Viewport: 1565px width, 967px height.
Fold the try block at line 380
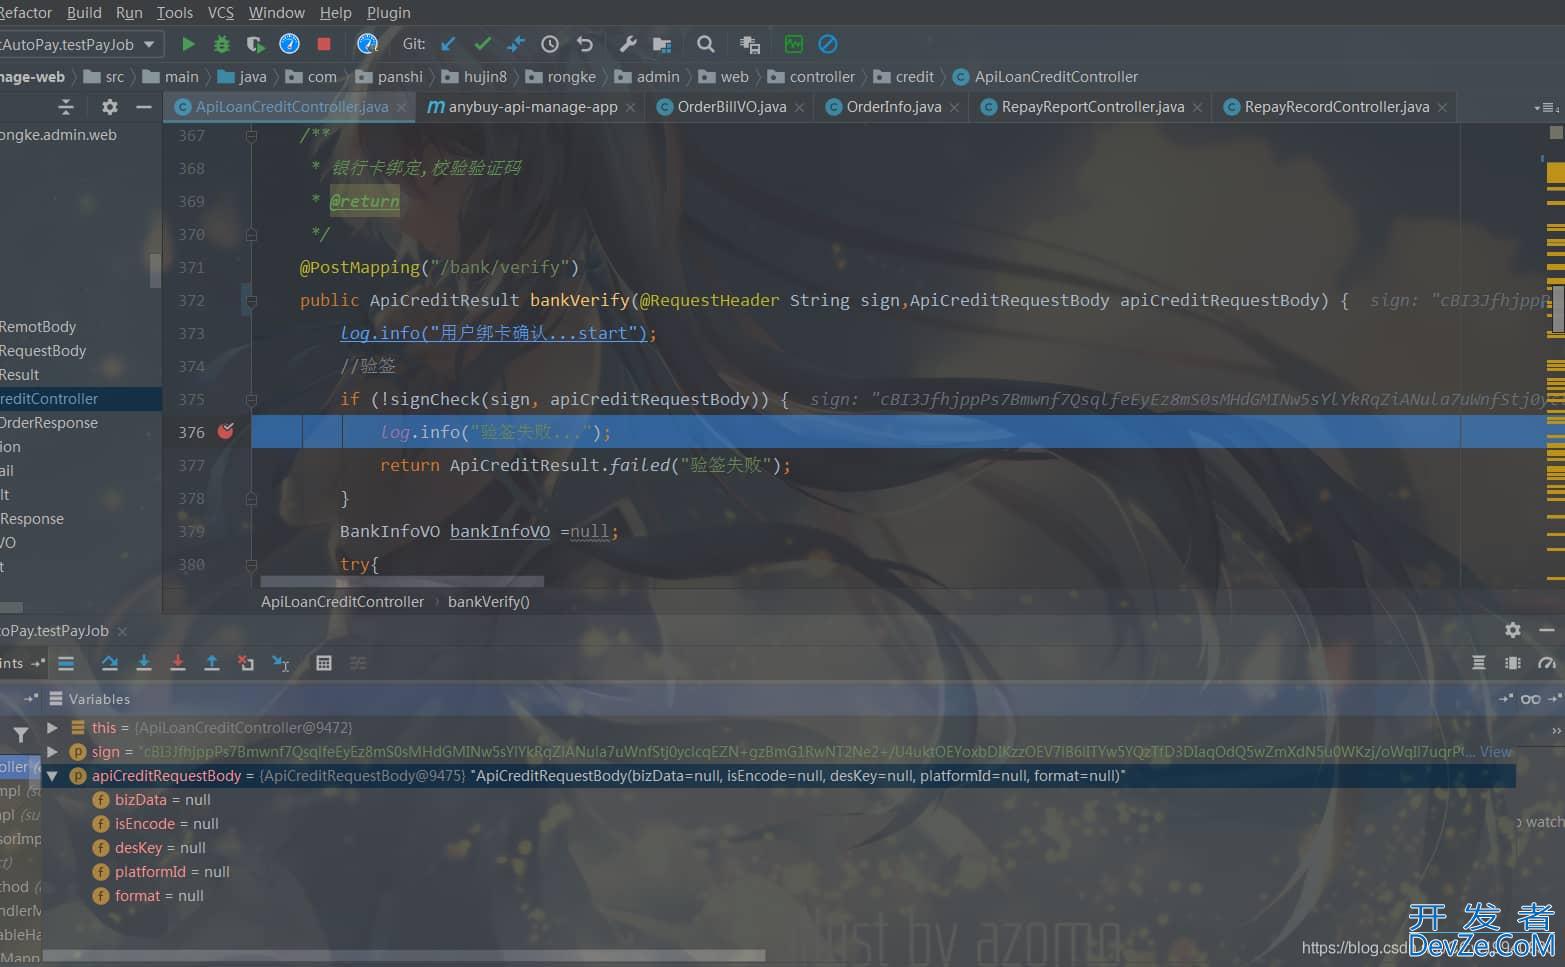pyautogui.click(x=251, y=564)
